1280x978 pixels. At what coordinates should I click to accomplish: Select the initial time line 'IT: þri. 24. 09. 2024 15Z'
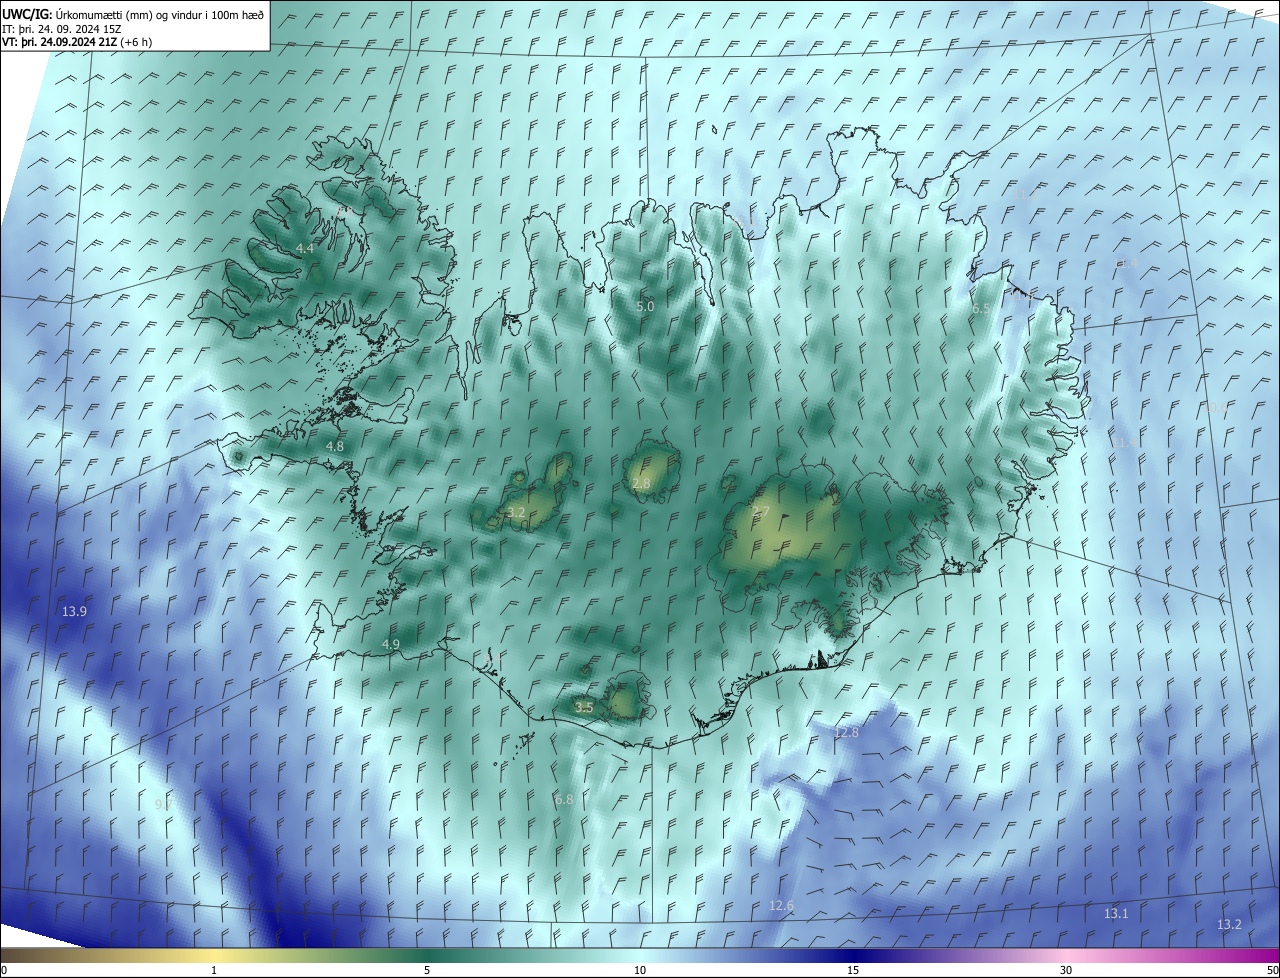coord(62,28)
